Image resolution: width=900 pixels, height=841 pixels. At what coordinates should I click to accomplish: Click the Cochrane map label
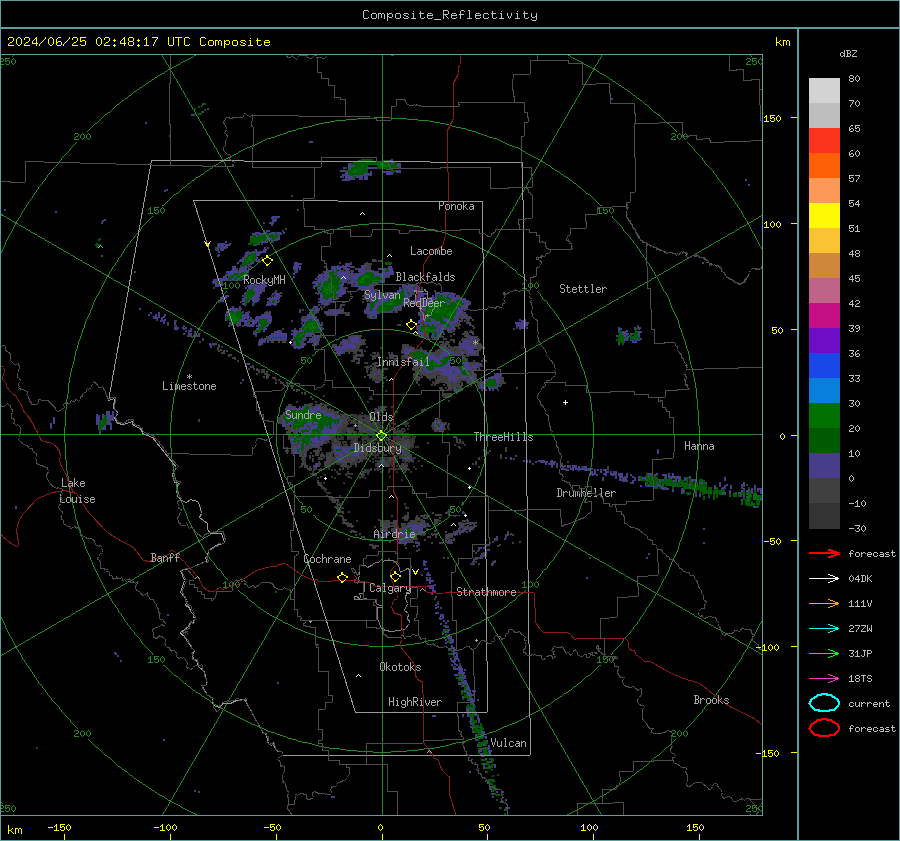pyautogui.click(x=327, y=559)
